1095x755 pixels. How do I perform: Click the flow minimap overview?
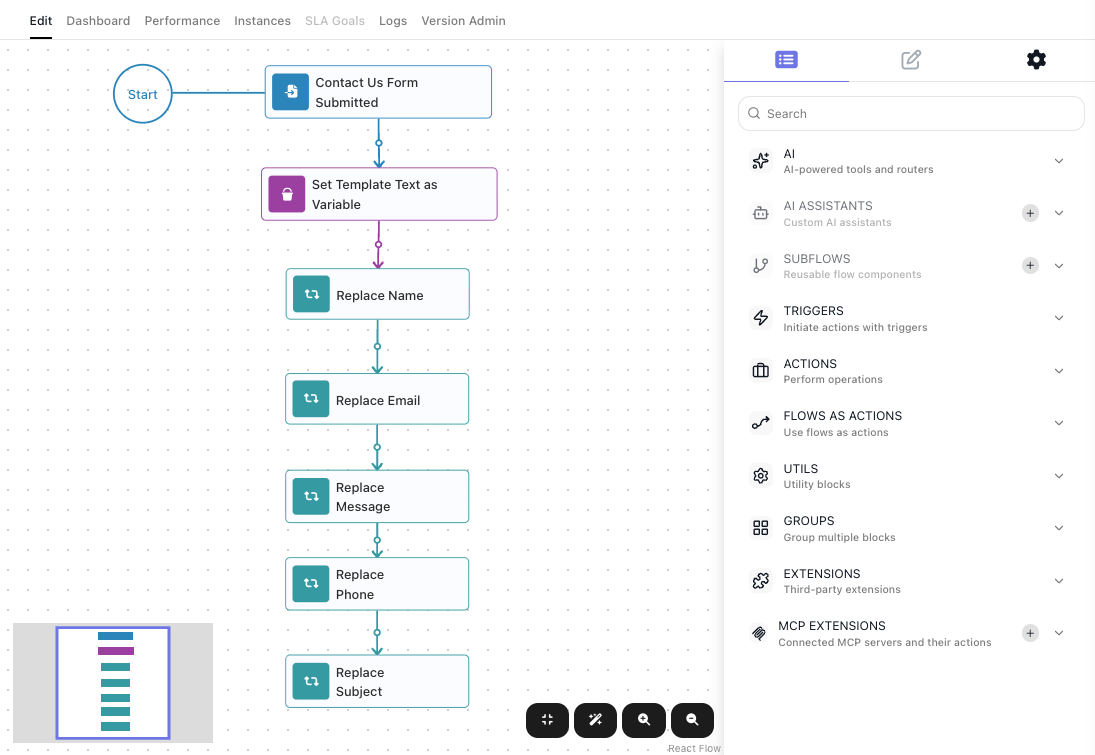pos(113,682)
